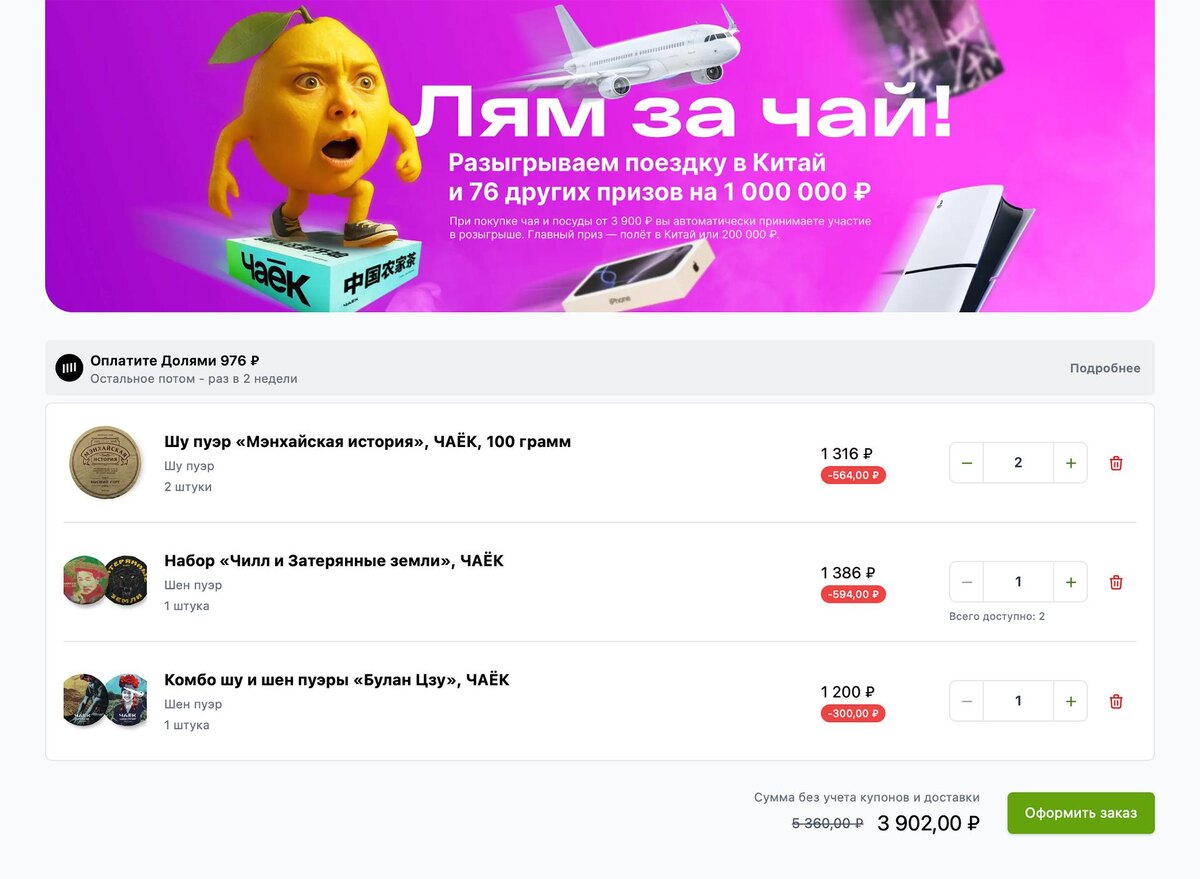Open product title Комбо шу и шен пуэры «Булан Цзу»

(337, 680)
